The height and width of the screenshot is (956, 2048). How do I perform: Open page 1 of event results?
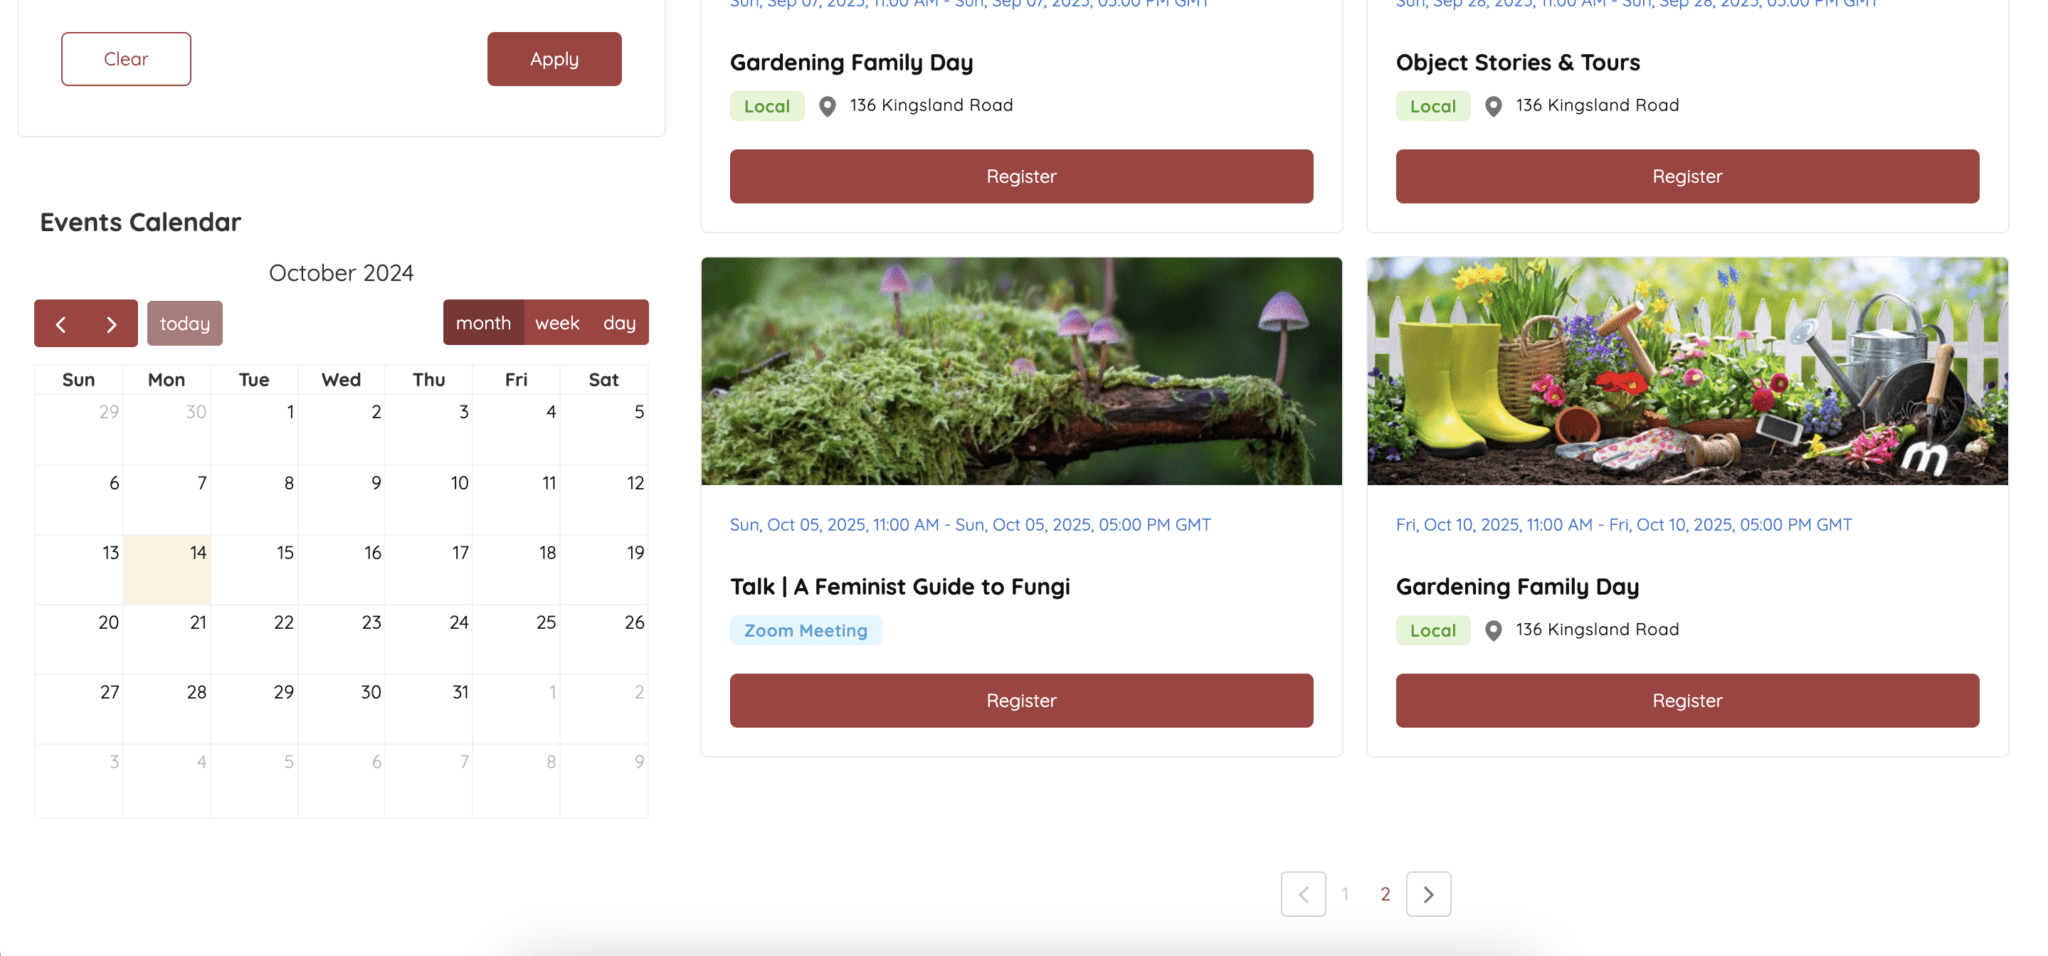(1345, 894)
